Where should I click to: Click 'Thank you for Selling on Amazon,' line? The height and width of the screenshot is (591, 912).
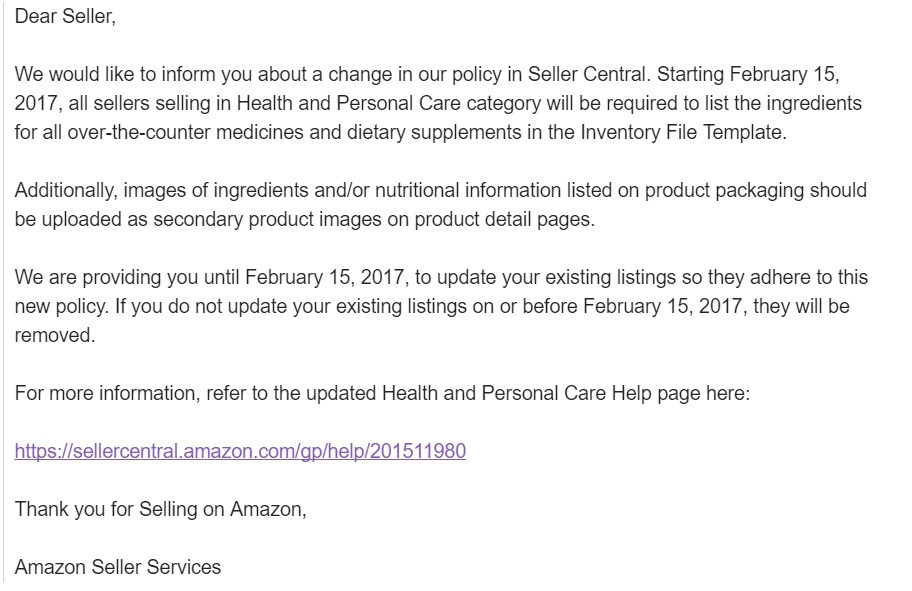pos(161,510)
